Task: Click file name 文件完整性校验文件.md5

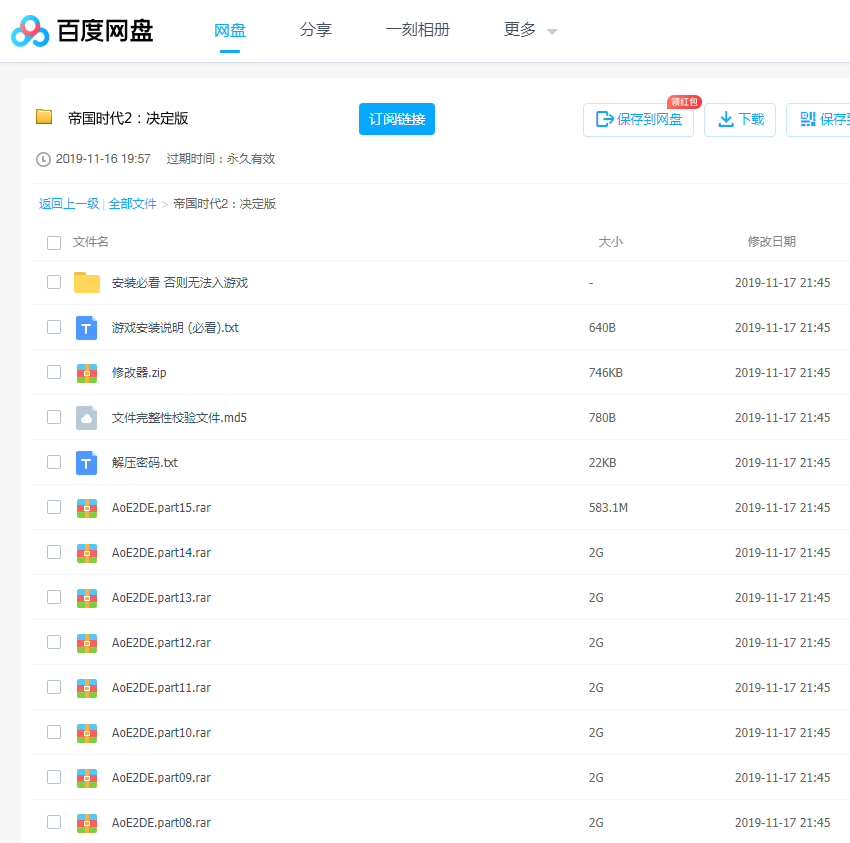Action: click(x=179, y=417)
